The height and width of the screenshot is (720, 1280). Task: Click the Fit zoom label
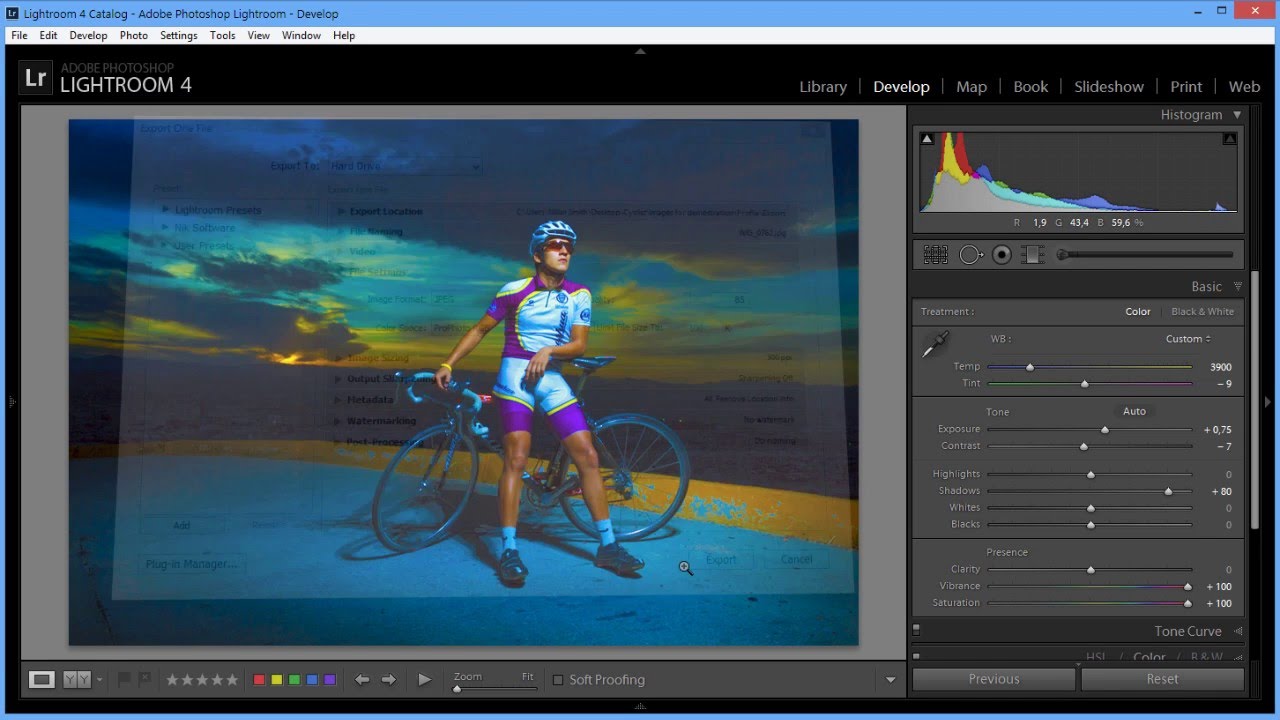tap(527, 677)
